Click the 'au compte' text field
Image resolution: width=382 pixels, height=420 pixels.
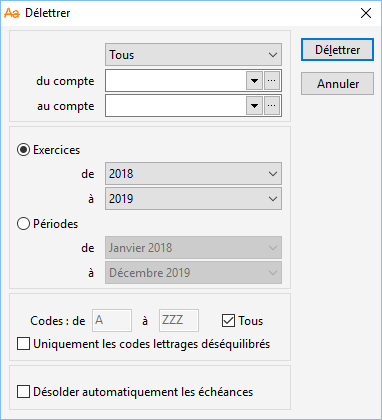(x=176, y=106)
